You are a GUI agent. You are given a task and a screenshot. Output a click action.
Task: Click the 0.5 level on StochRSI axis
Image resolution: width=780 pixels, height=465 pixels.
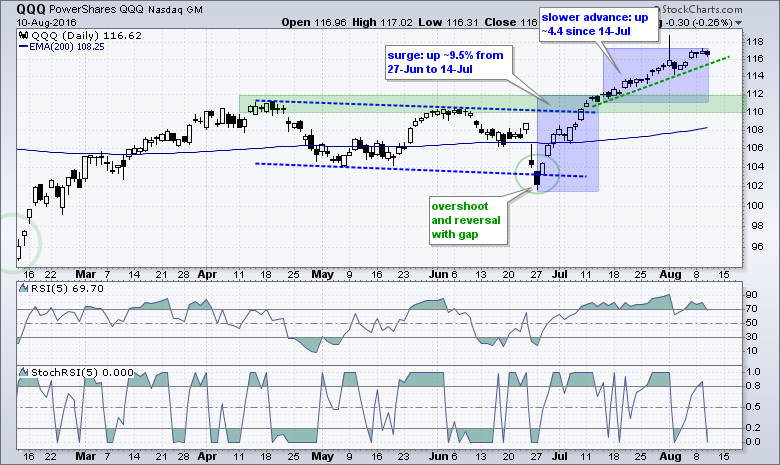754,407
